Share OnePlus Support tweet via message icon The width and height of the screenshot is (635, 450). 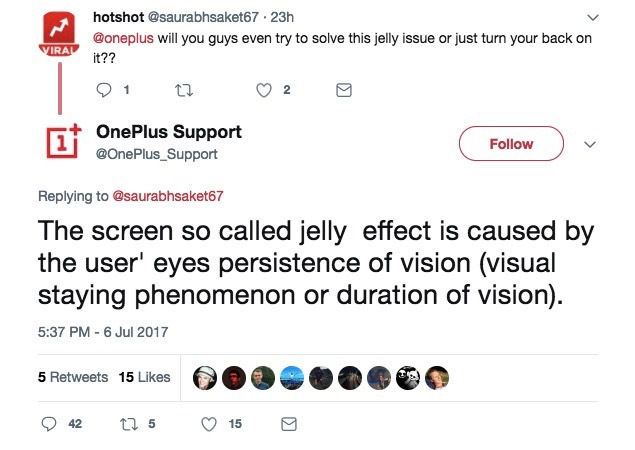[289, 424]
